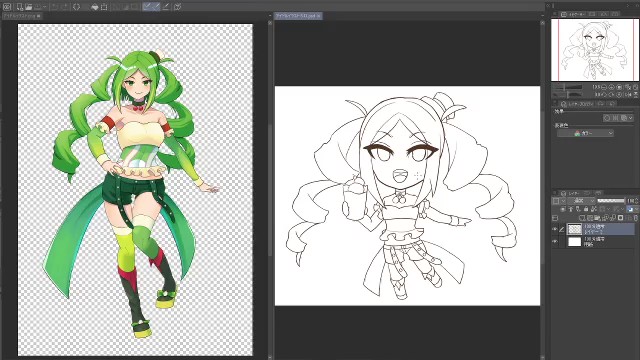The image size is (640, 360).
Task: Click vertical scrollbar of left canvas
Action: (270, 190)
